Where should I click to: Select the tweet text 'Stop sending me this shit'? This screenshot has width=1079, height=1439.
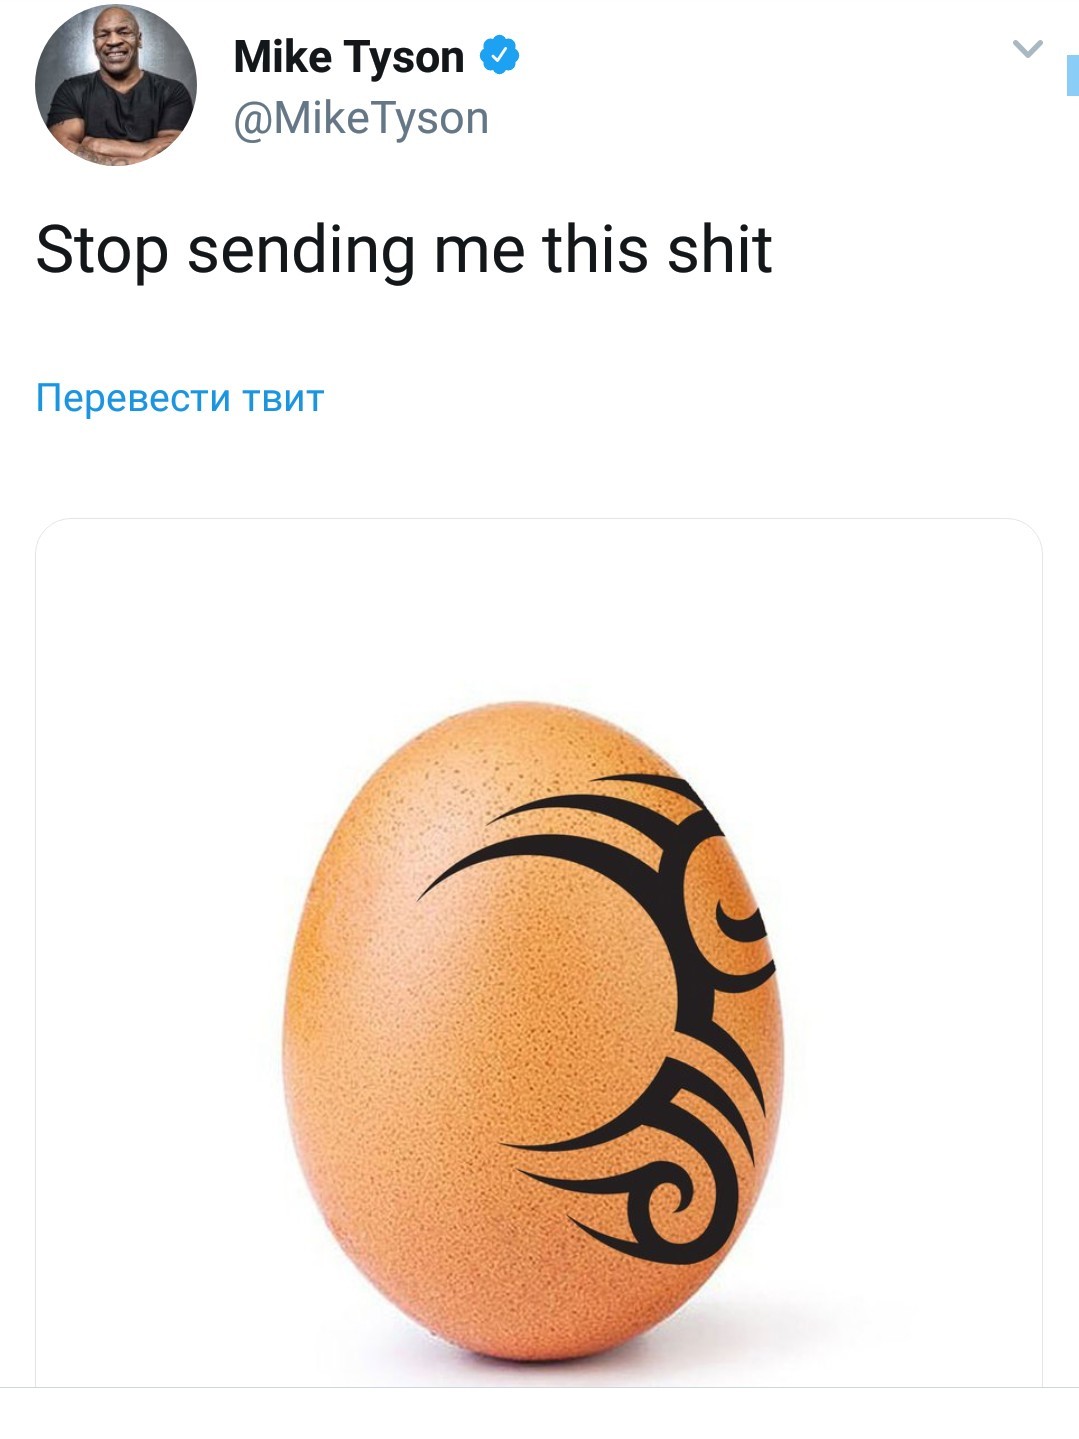point(404,250)
